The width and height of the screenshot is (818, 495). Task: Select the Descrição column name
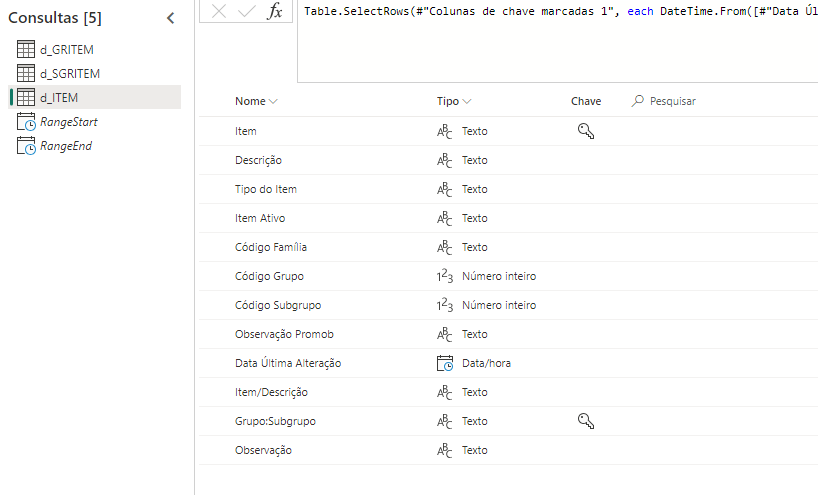[x=258, y=161]
